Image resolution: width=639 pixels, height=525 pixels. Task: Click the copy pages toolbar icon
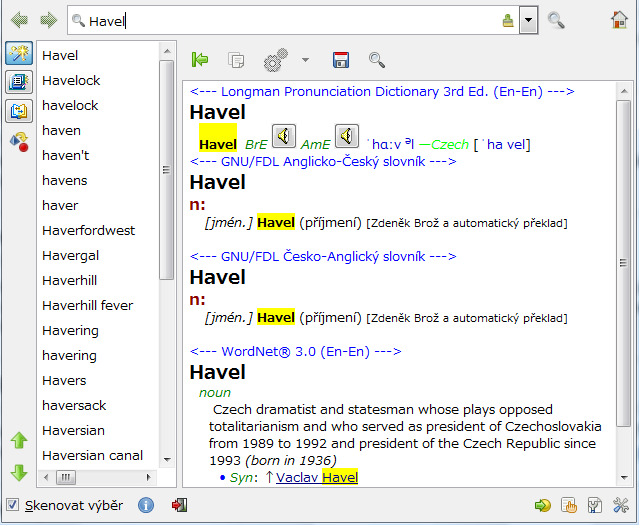pyautogui.click(x=236, y=60)
